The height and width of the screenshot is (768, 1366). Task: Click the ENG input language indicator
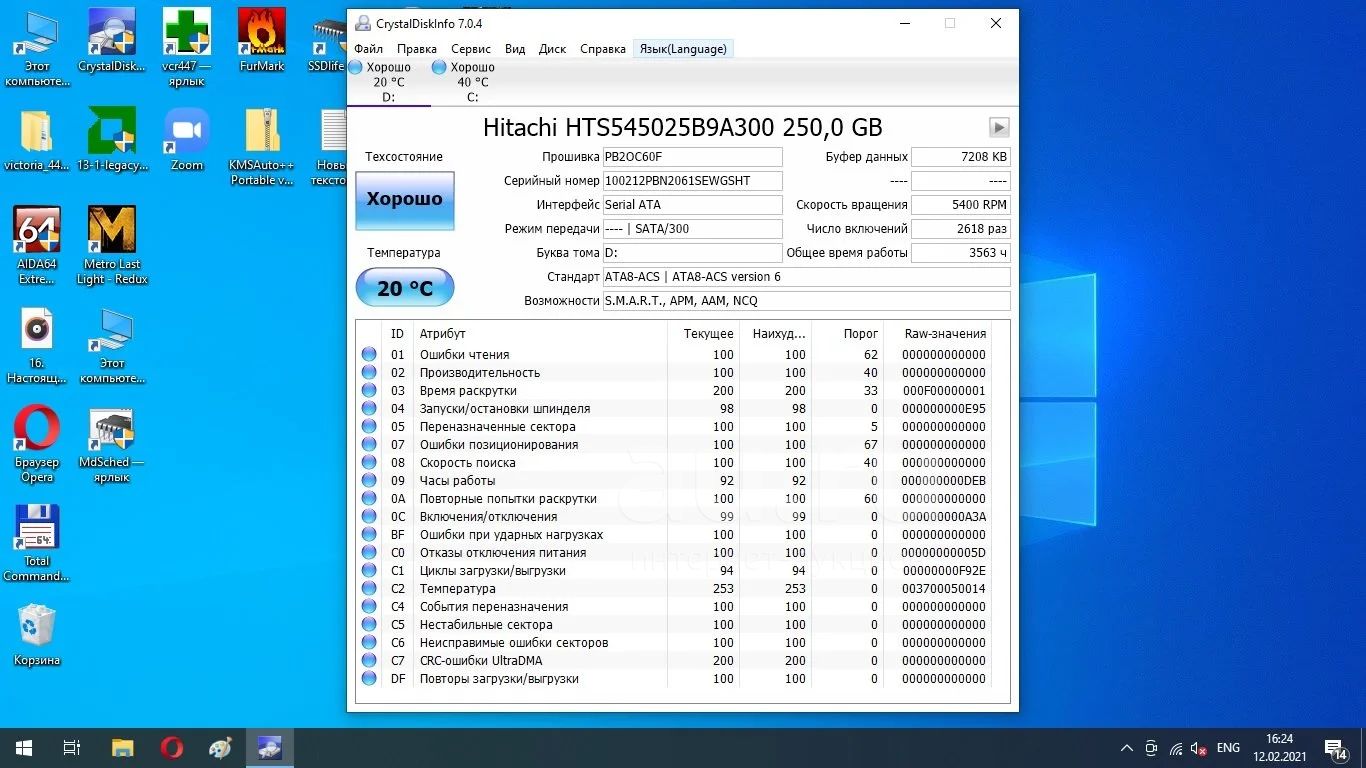pyautogui.click(x=1228, y=748)
